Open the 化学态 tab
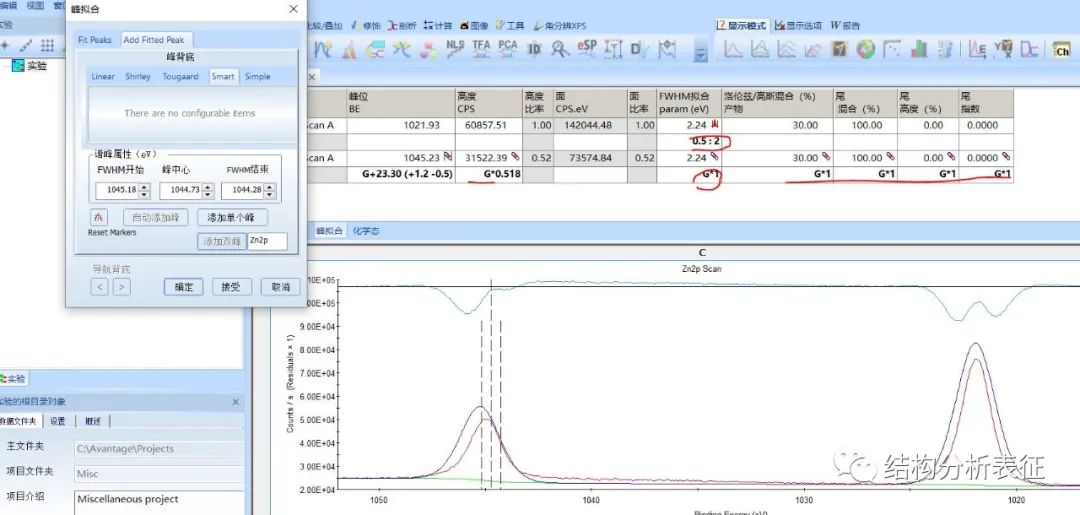1080x515 pixels. (366, 231)
